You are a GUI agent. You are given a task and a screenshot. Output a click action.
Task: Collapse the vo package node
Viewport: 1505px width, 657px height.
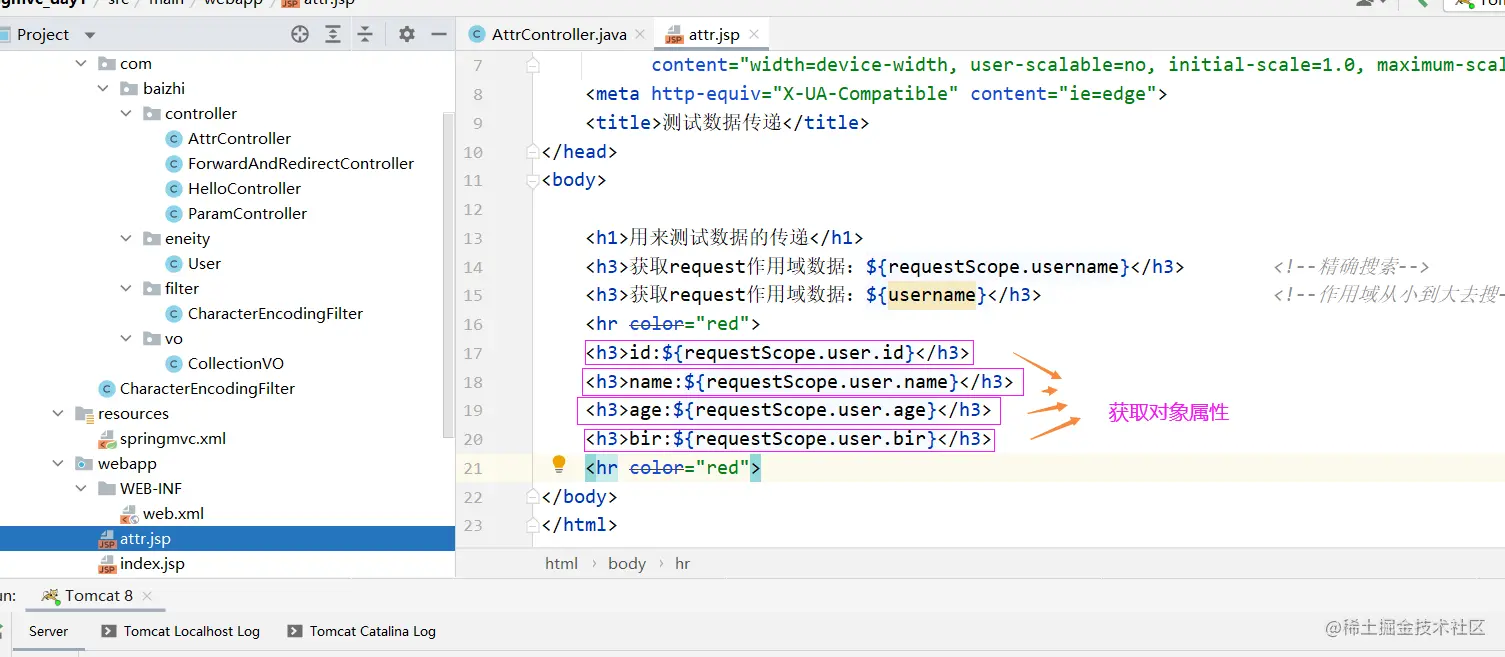pyautogui.click(x=126, y=338)
